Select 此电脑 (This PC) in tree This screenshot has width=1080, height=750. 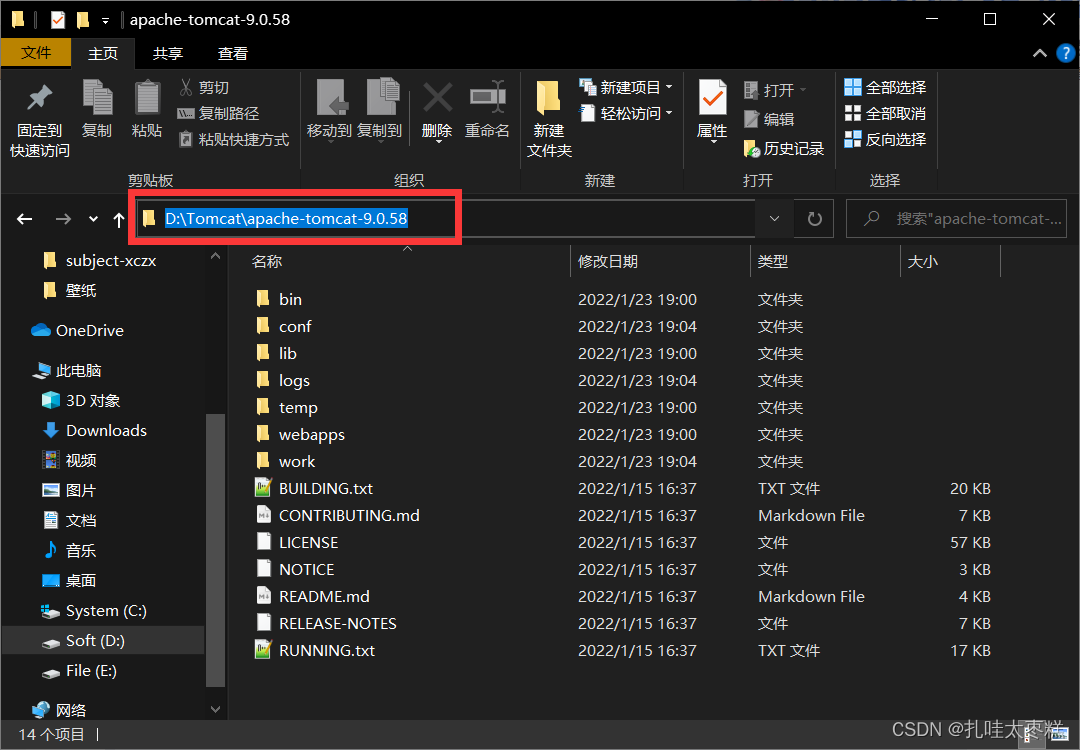coord(68,371)
